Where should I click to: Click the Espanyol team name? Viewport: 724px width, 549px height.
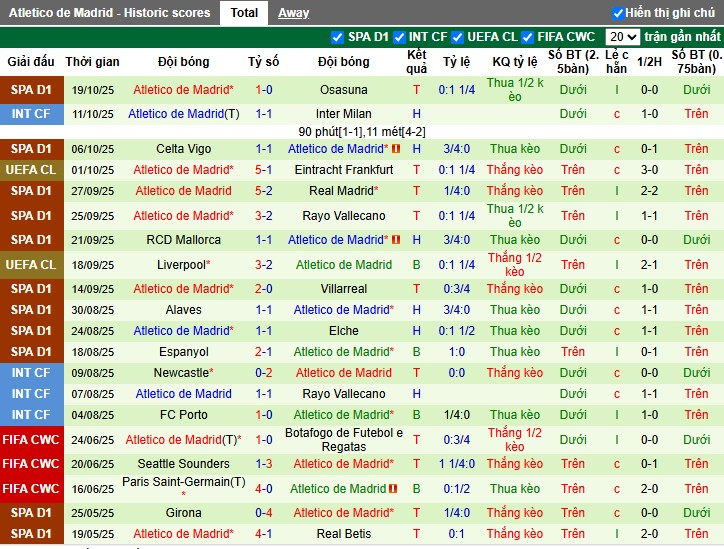(183, 351)
